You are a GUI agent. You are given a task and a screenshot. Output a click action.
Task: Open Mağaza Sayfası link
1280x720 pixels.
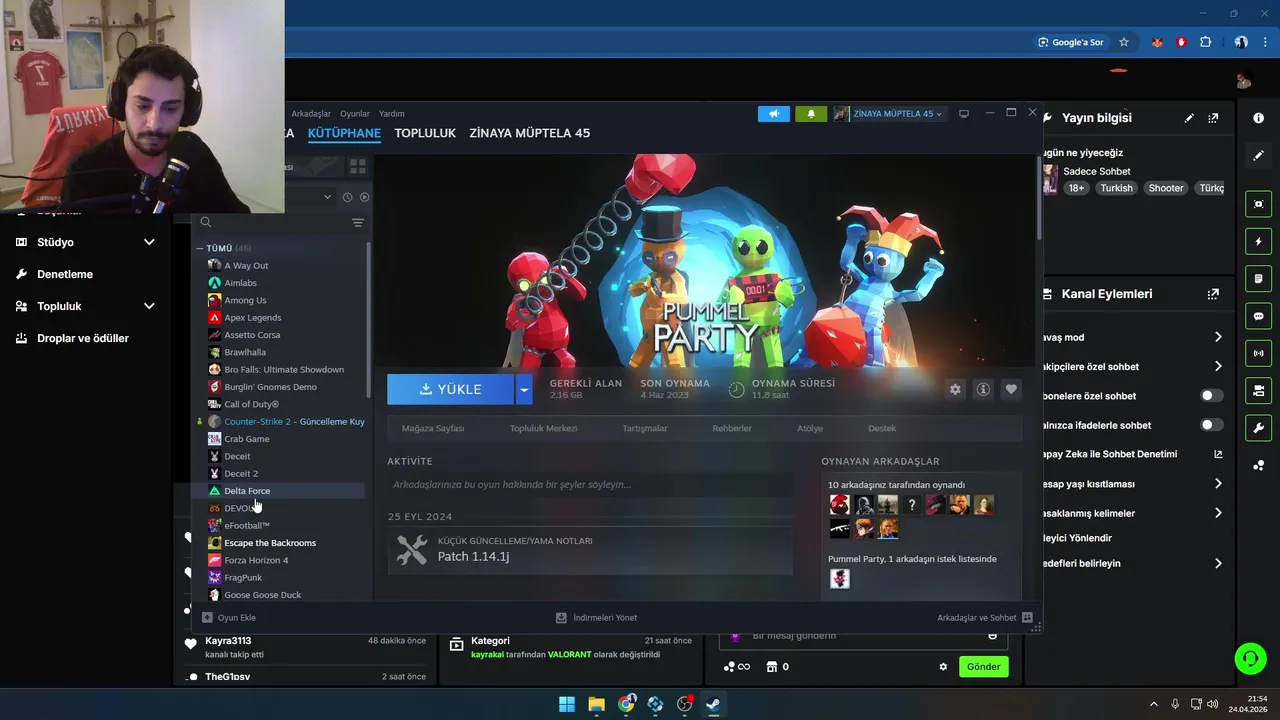433,428
